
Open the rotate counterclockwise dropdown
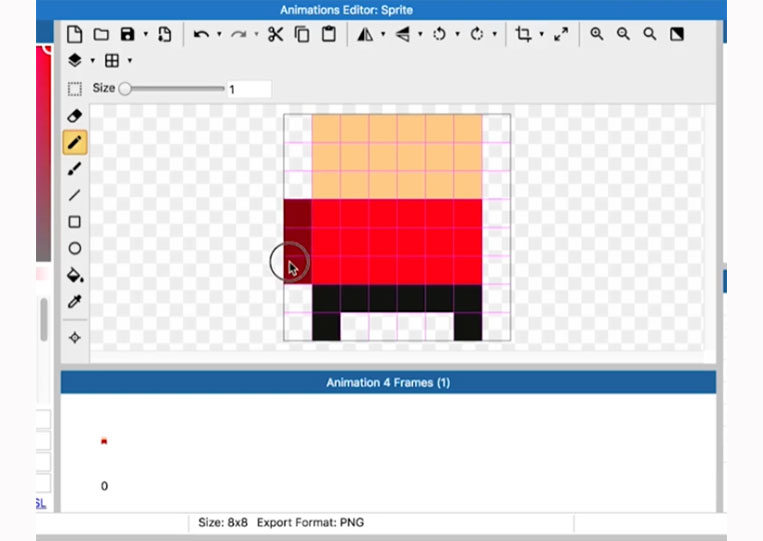pos(457,34)
